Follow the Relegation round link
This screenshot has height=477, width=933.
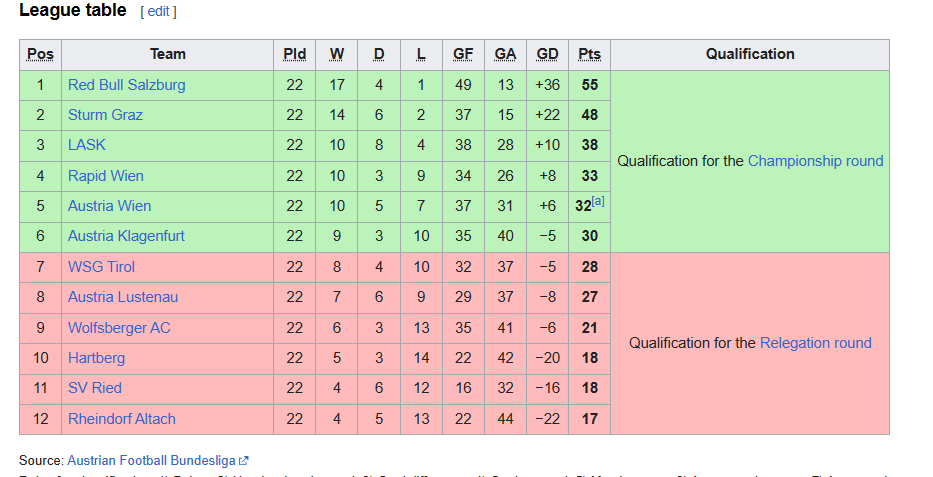[816, 343]
